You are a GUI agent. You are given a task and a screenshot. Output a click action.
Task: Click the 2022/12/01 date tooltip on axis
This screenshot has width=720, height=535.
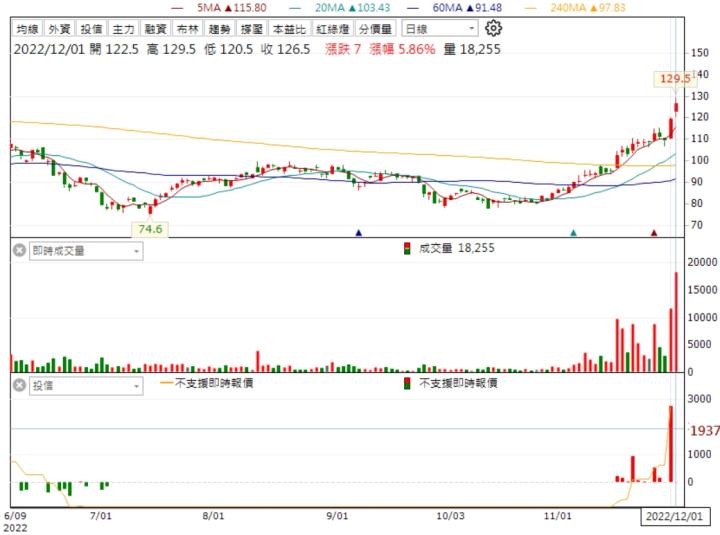tap(674, 516)
